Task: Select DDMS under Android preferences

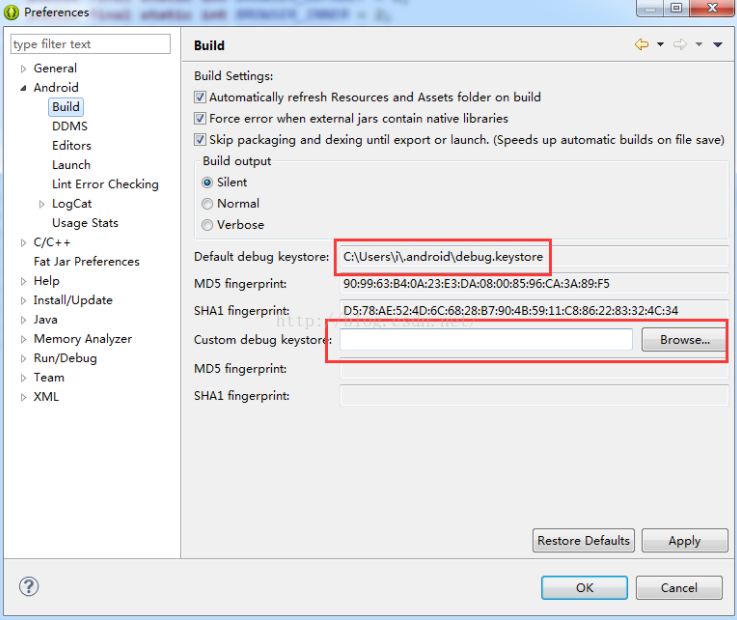Action: 69,126
